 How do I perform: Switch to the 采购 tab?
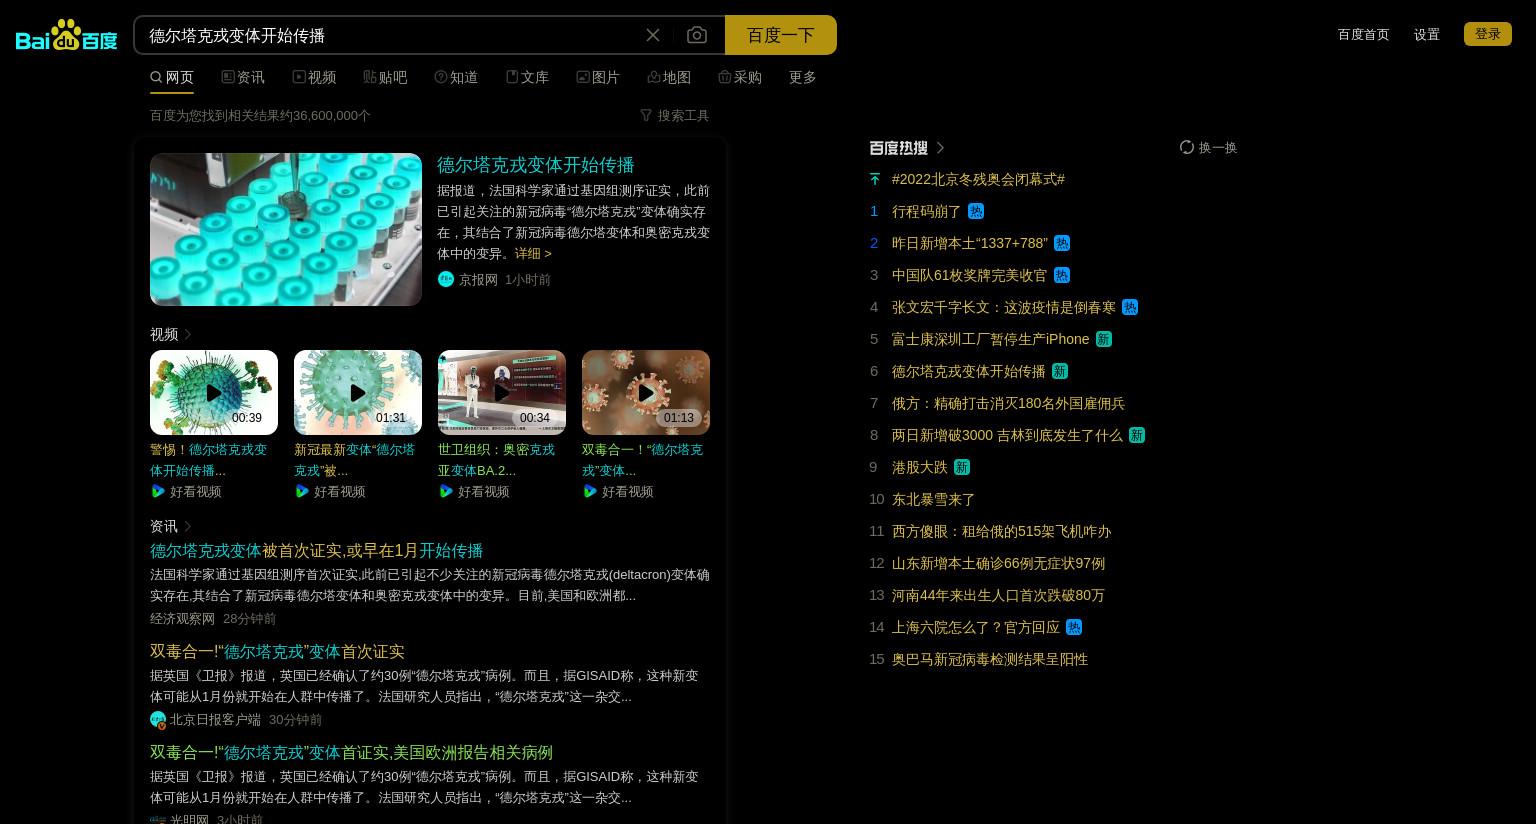pos(740,77)
